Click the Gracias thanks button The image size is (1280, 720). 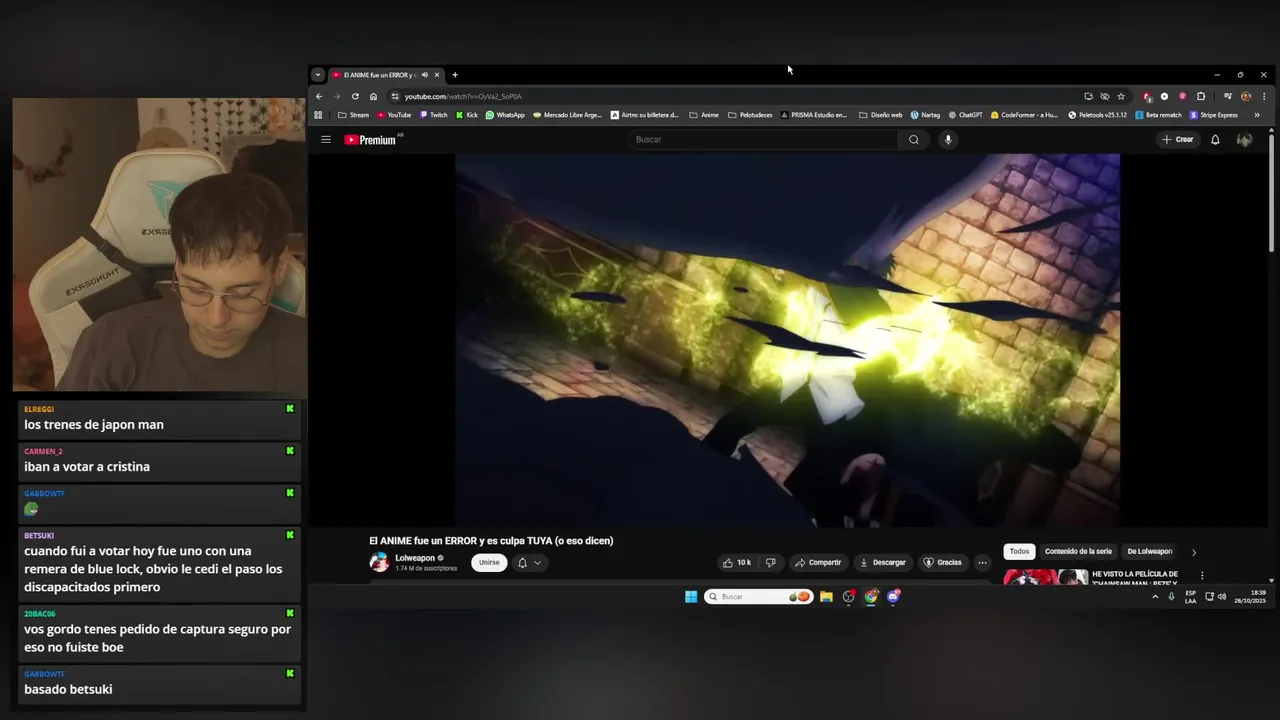[x=942, y=563]
